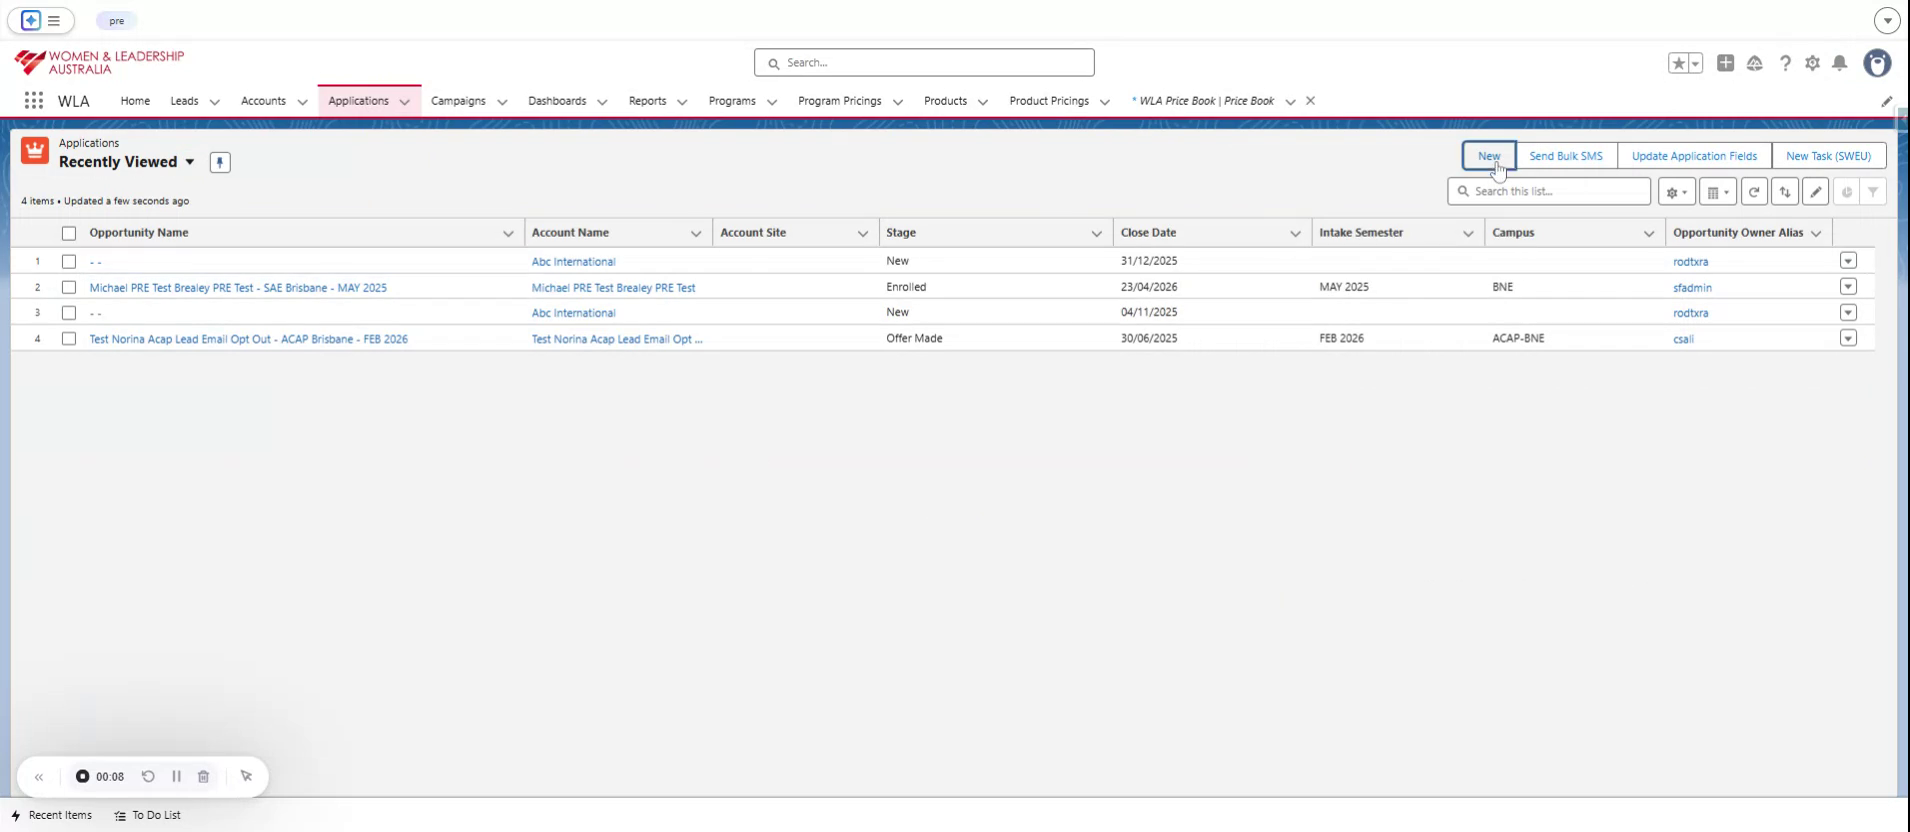Screen dimensions: 1910x832
Task: Select checkbox for row 3
Action: click(69, 313)
